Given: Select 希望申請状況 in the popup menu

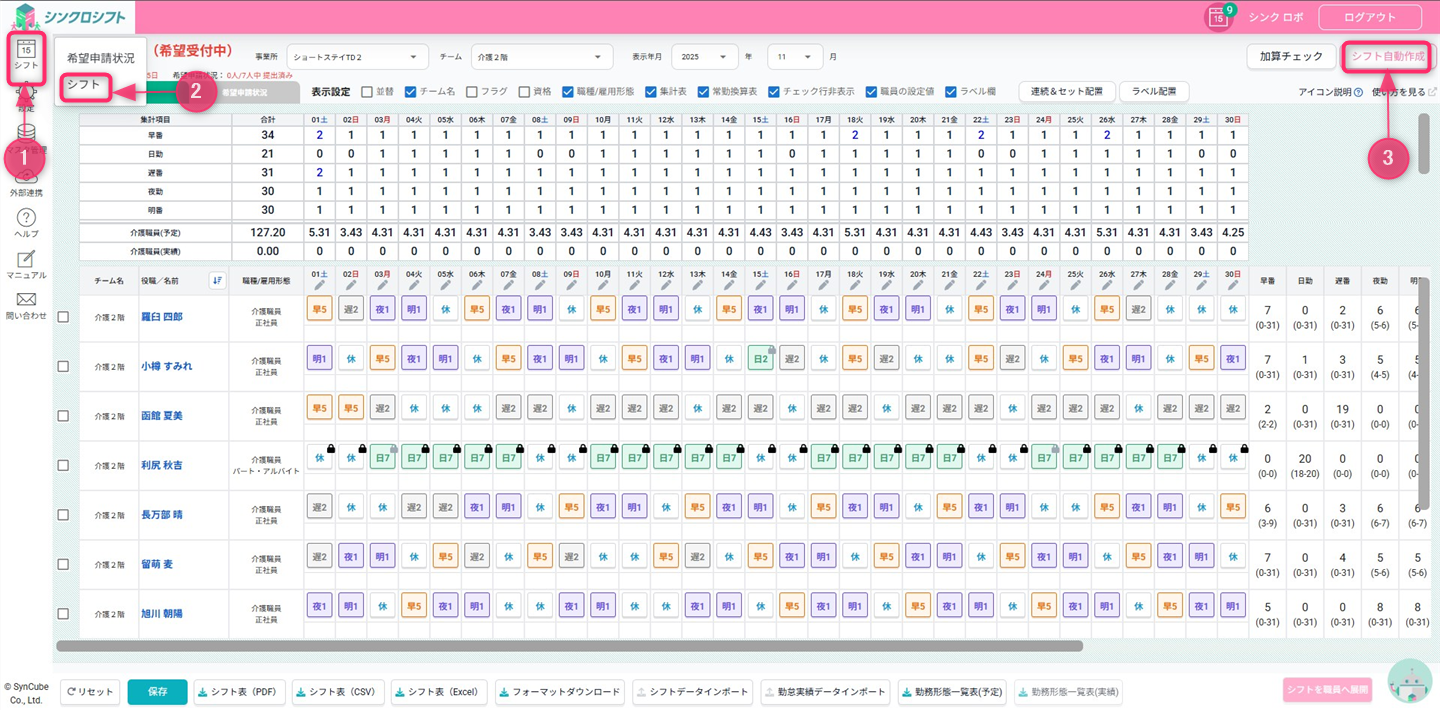Looking at the screenshot, I should [100, 58].
